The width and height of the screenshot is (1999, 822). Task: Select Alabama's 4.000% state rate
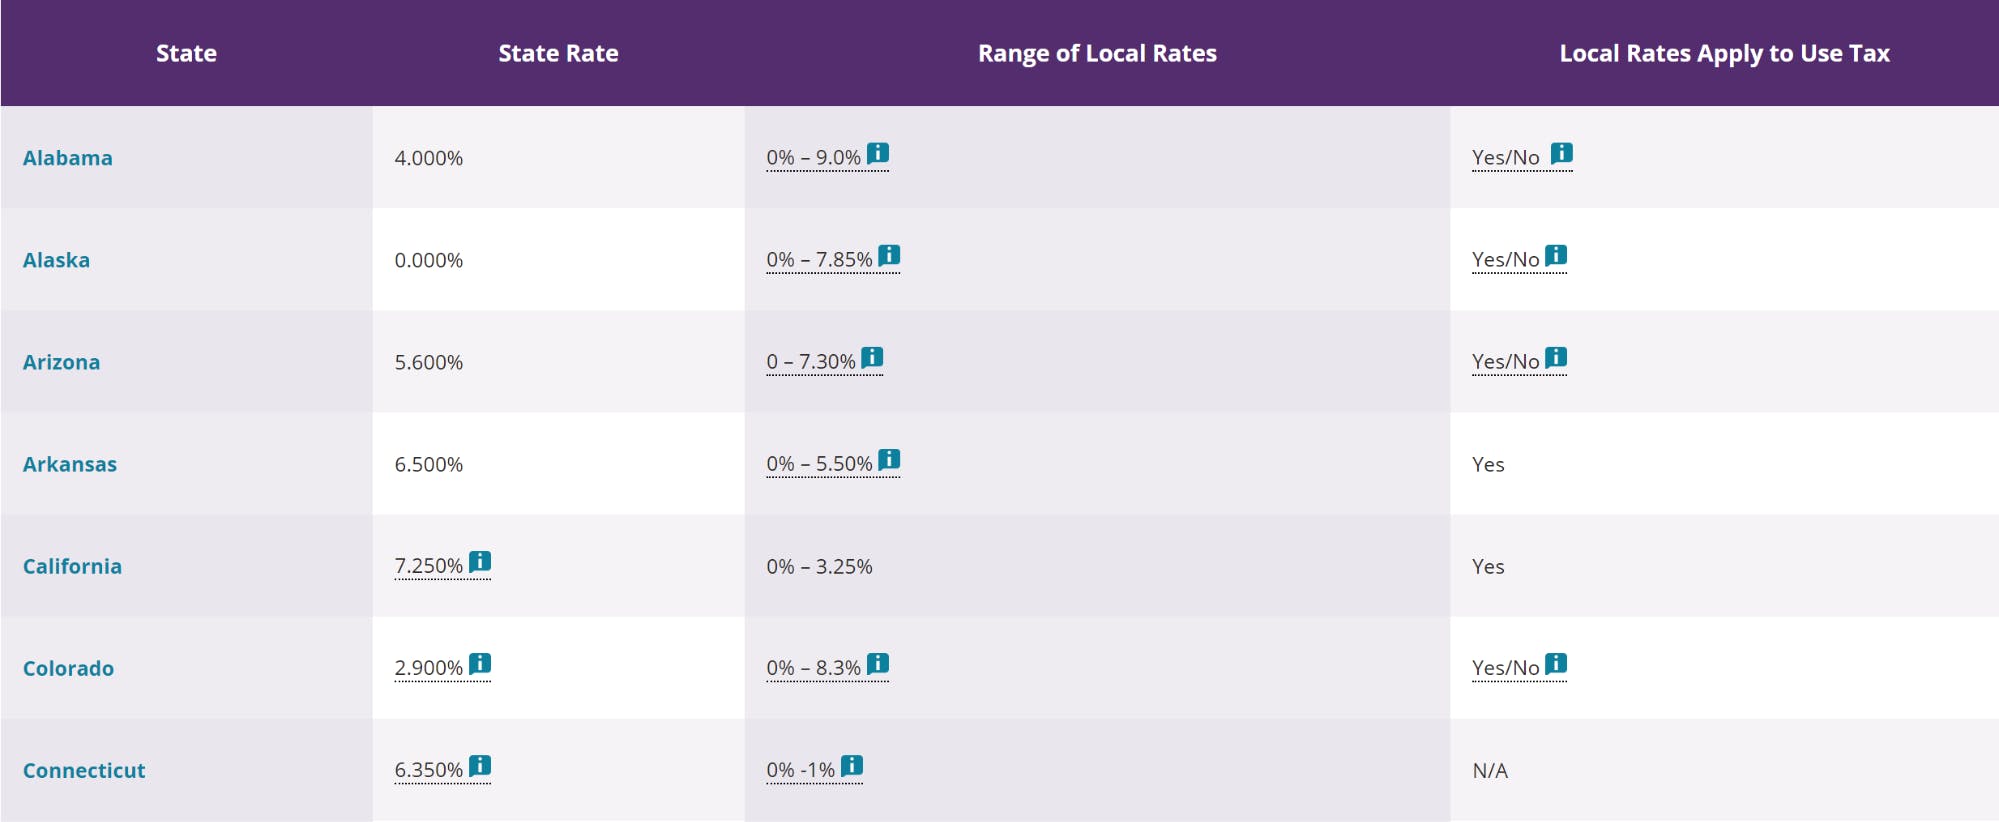[429, 158]
